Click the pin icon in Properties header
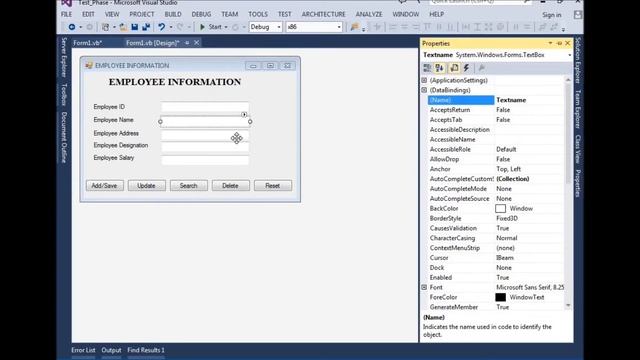 tap(559, 43)
